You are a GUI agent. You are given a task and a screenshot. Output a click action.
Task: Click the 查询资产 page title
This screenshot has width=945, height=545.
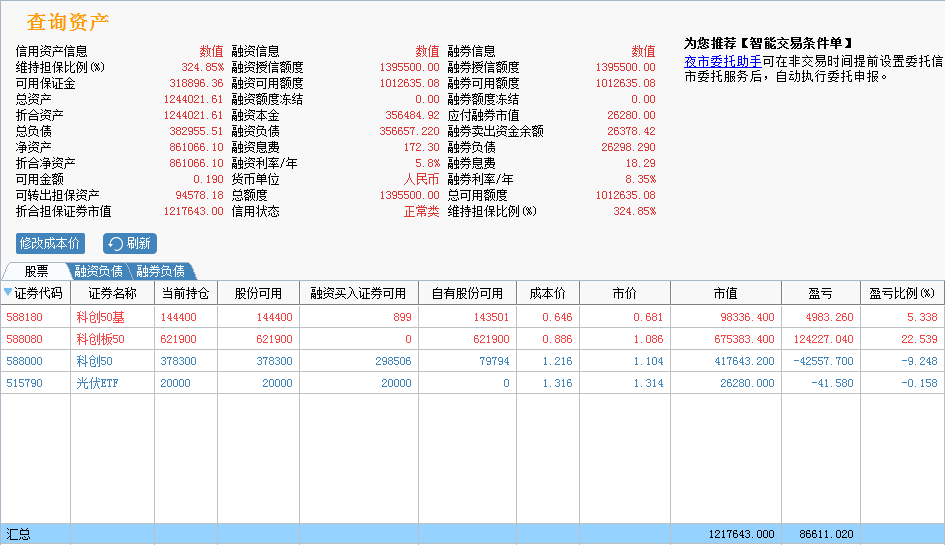[68, 22]
